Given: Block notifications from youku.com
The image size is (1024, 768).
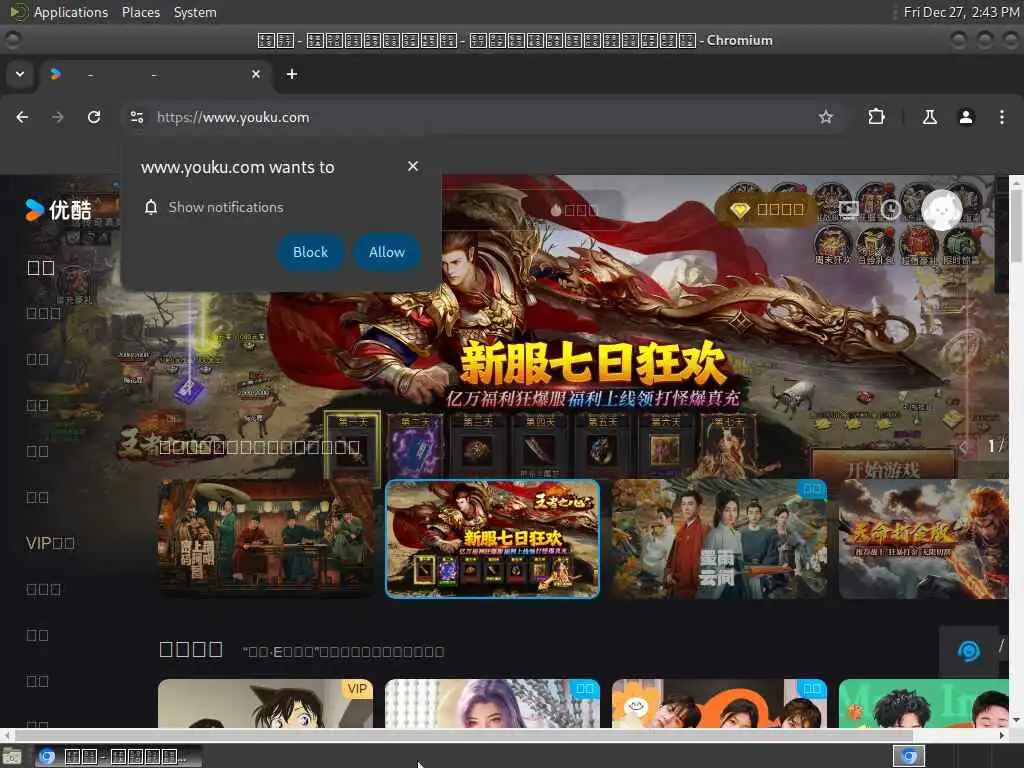Looking at the screenshot, I should coord(310,252).
